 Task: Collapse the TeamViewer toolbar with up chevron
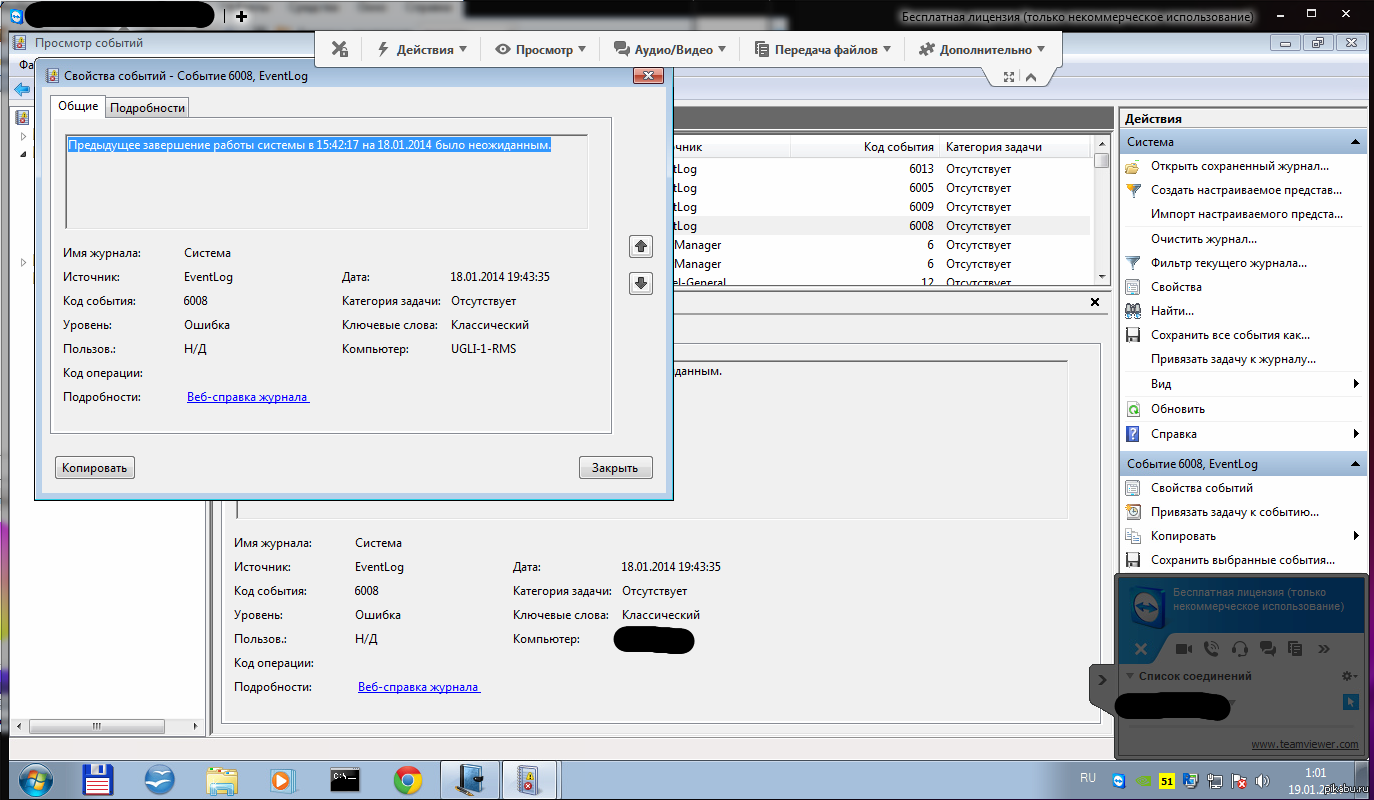1031,77
